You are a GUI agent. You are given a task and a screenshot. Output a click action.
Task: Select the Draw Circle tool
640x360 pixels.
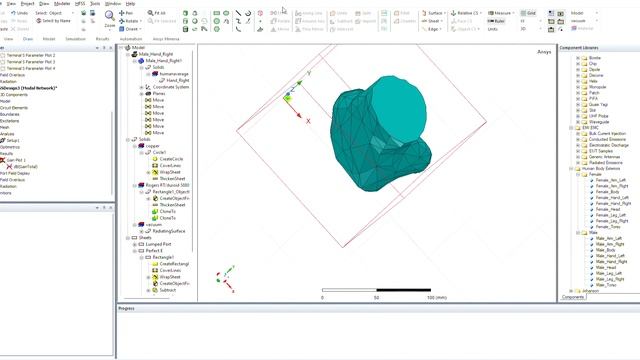[216, 21]
